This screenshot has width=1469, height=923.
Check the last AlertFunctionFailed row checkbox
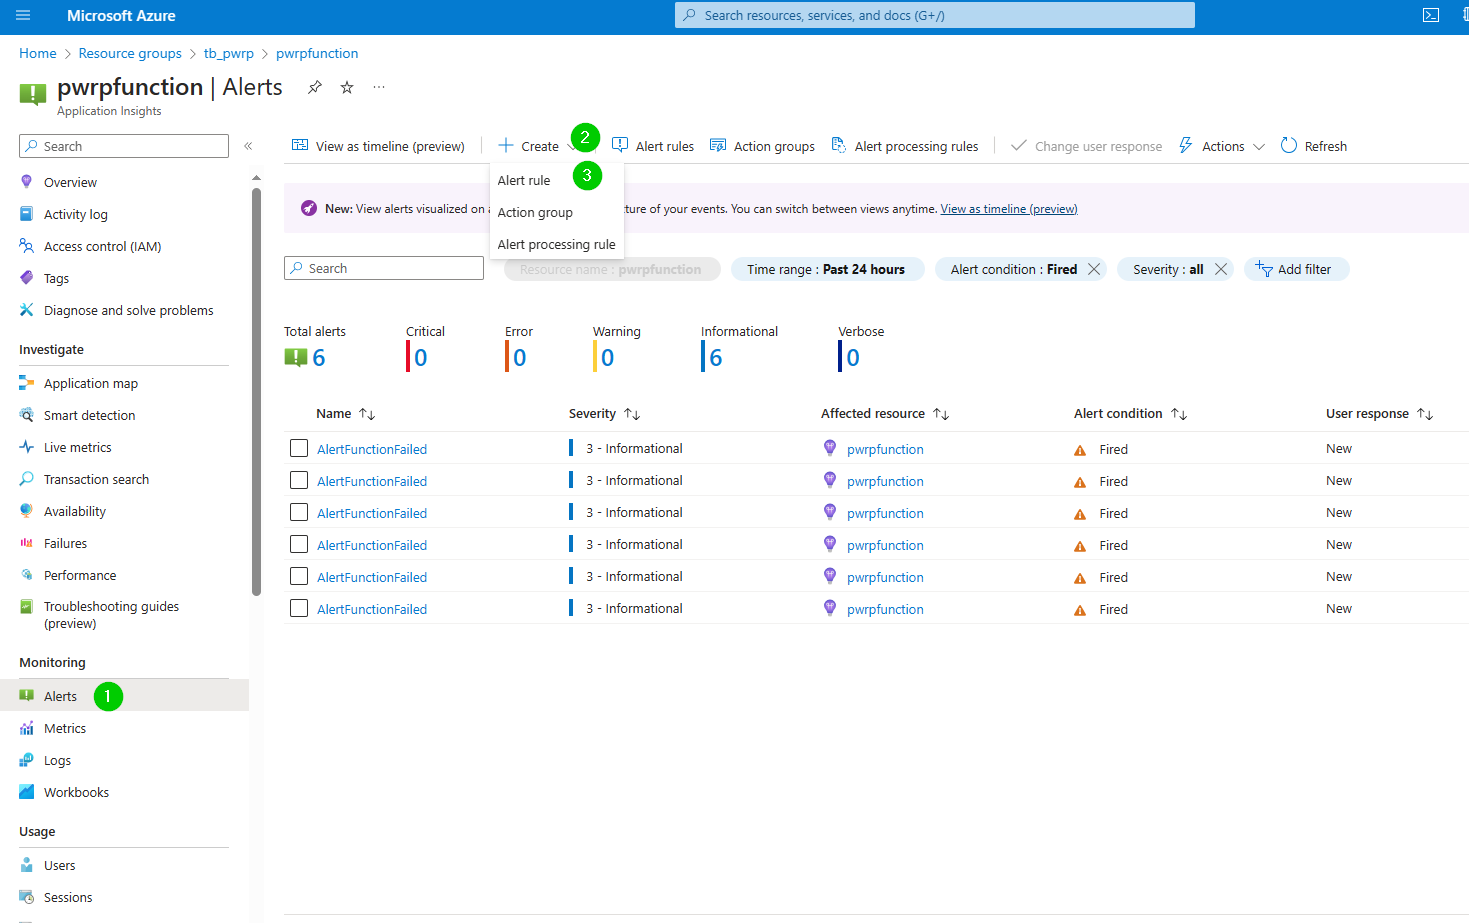point(299,608)
